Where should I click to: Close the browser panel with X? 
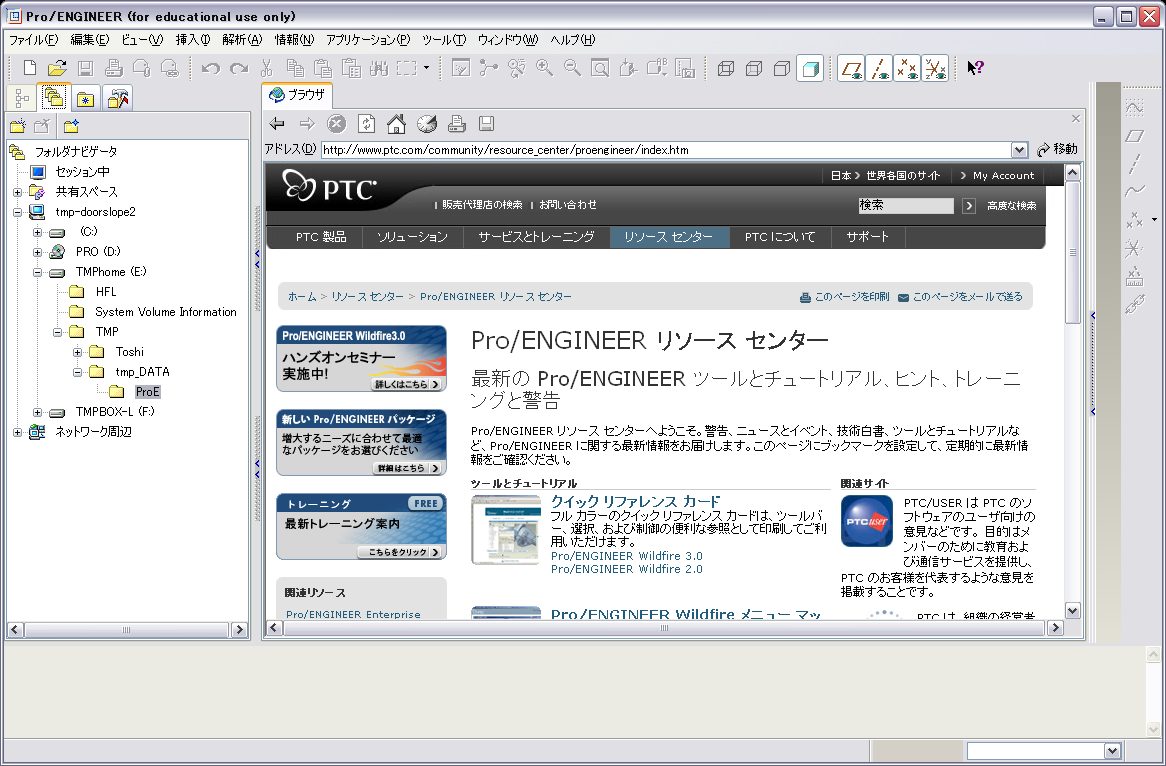coord(1075,118)
